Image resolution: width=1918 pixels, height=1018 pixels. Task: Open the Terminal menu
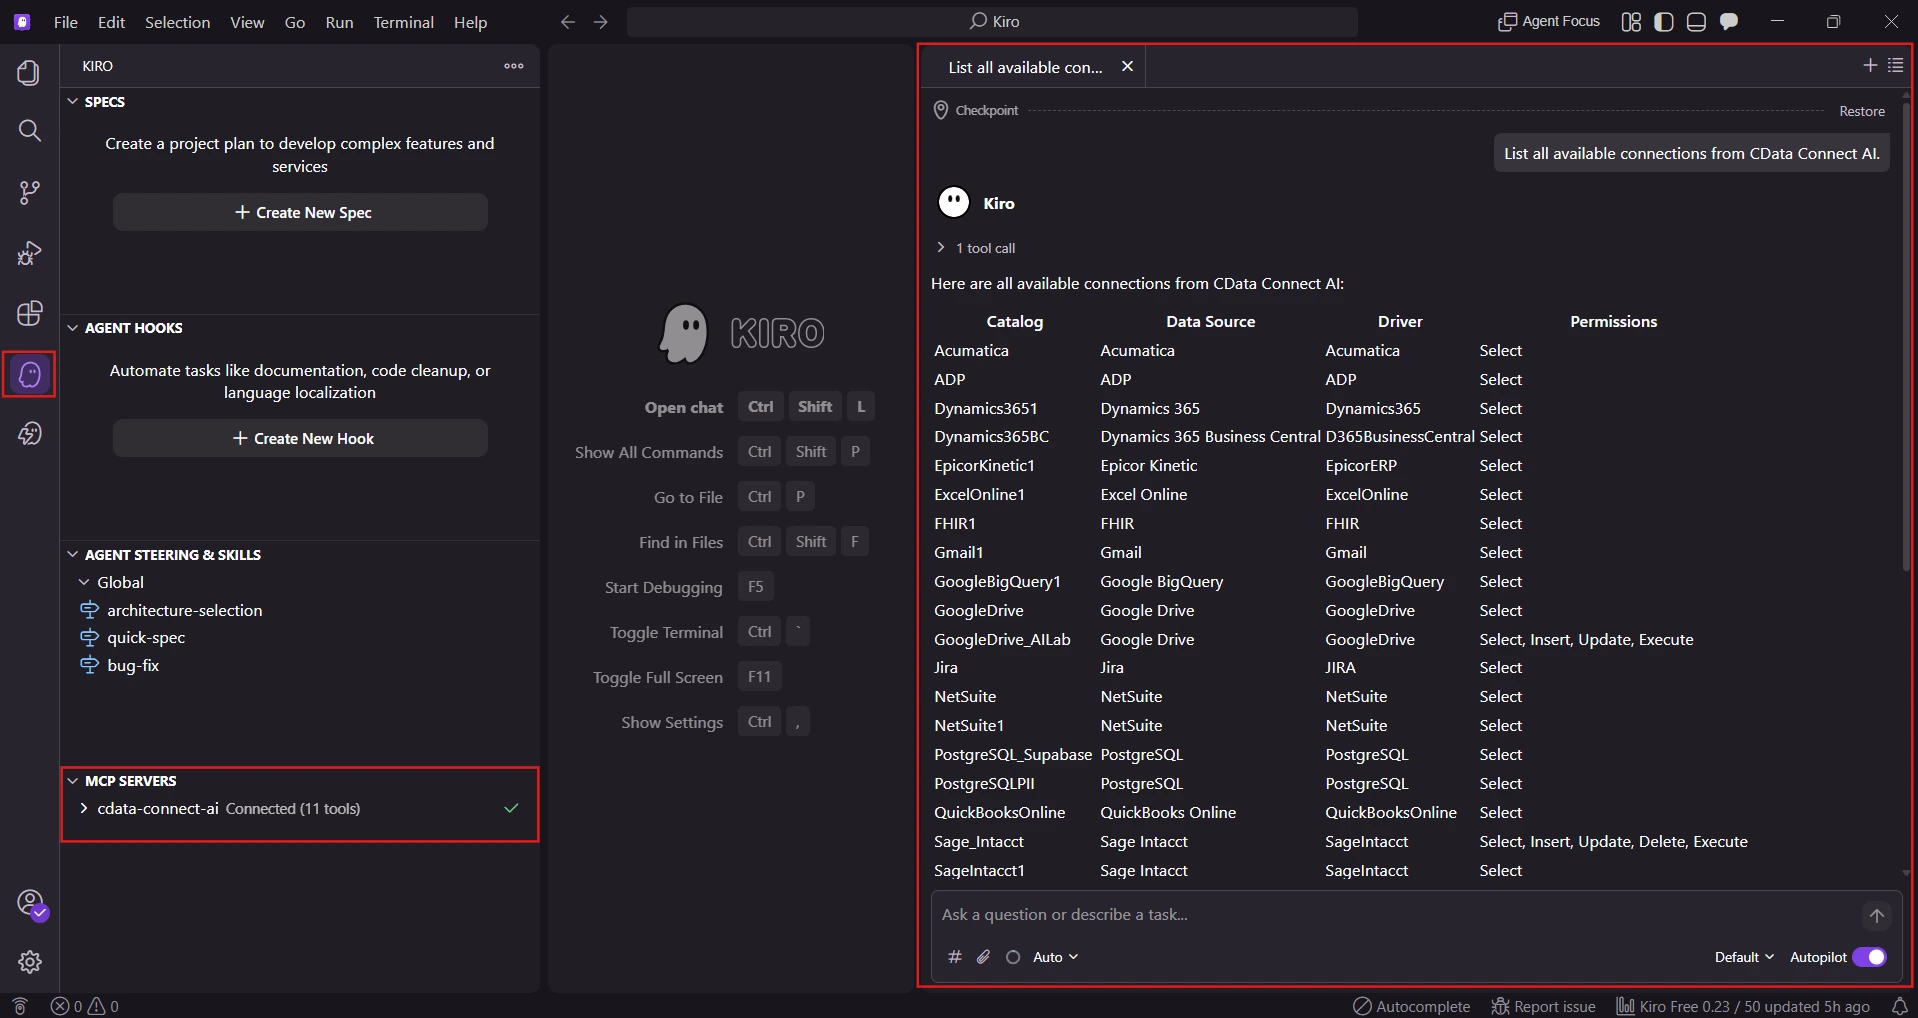point(403,22)
